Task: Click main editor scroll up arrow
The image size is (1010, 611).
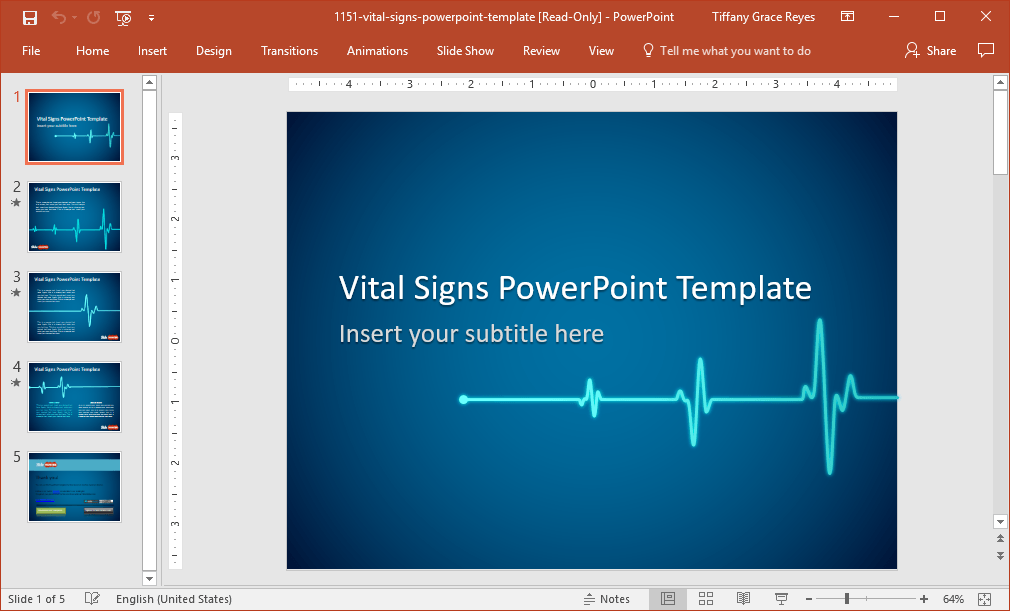Action: (x=1000, y=82)
